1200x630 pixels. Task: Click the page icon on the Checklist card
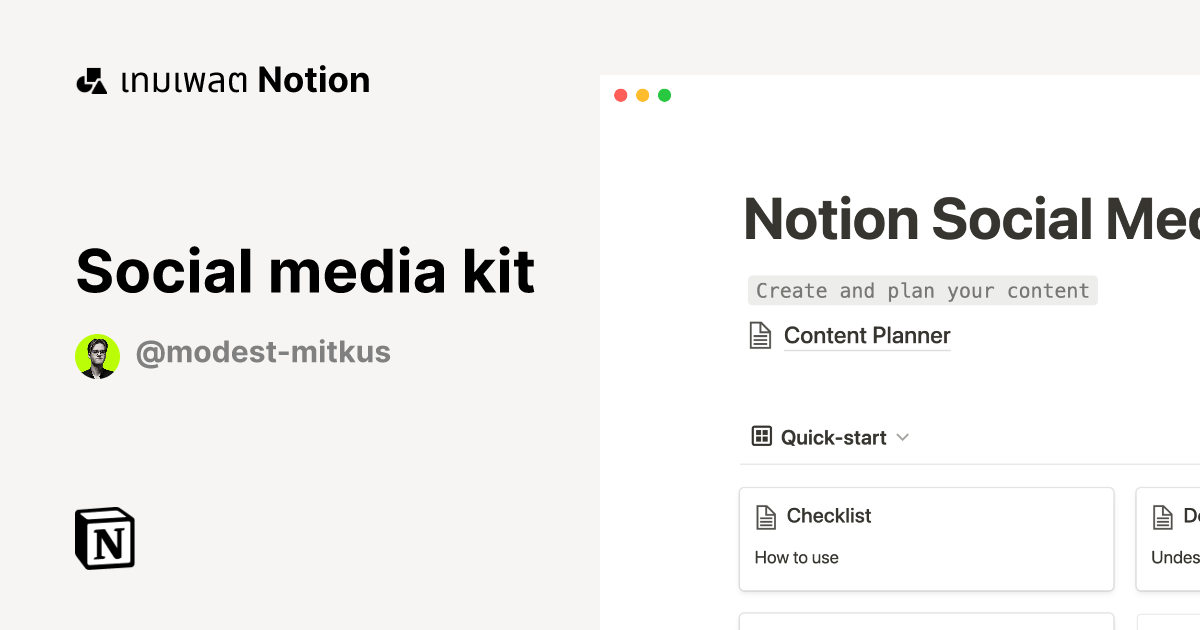point(766,516)
